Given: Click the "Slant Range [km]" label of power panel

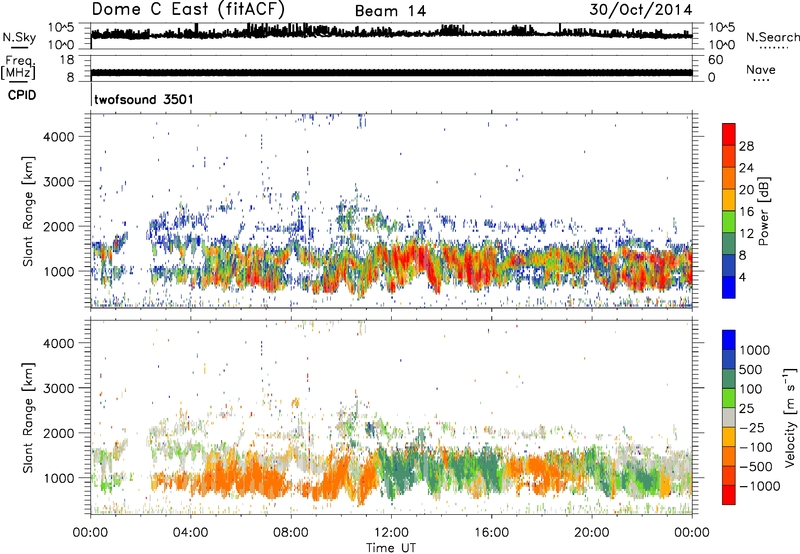Looking at the screenshot, I should [x=28, y=211].
